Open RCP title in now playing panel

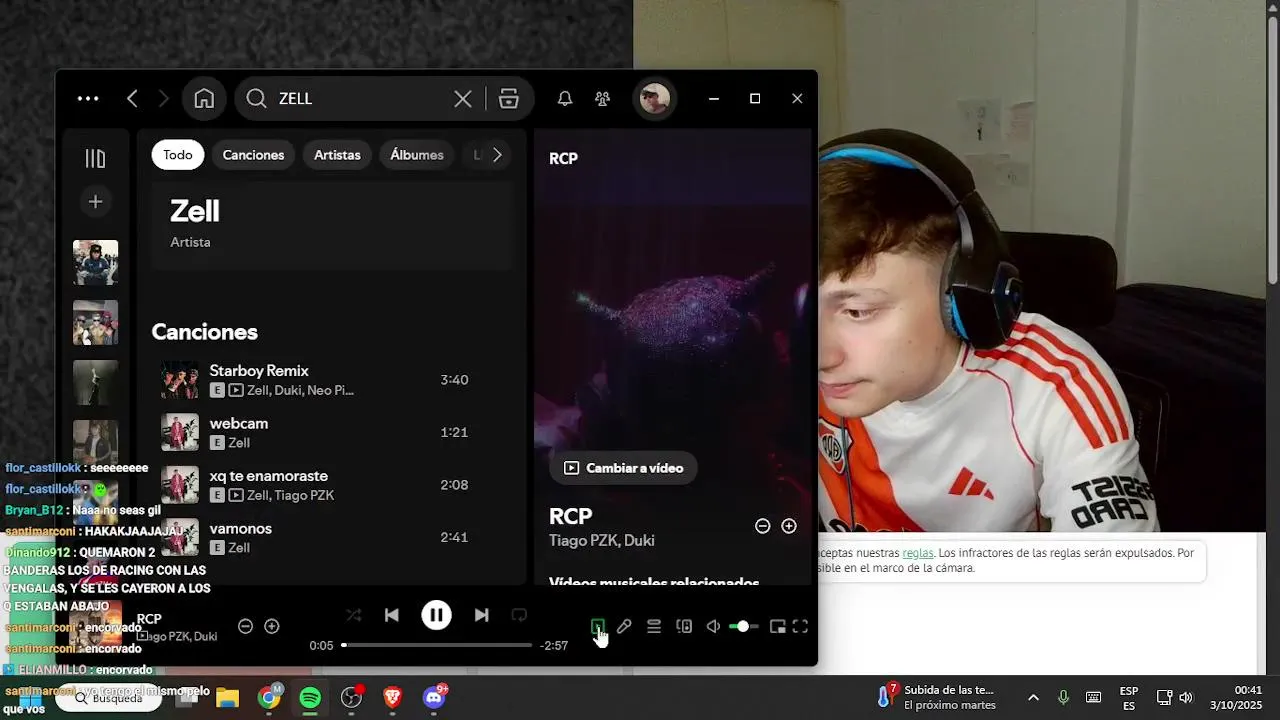point(571,516)
